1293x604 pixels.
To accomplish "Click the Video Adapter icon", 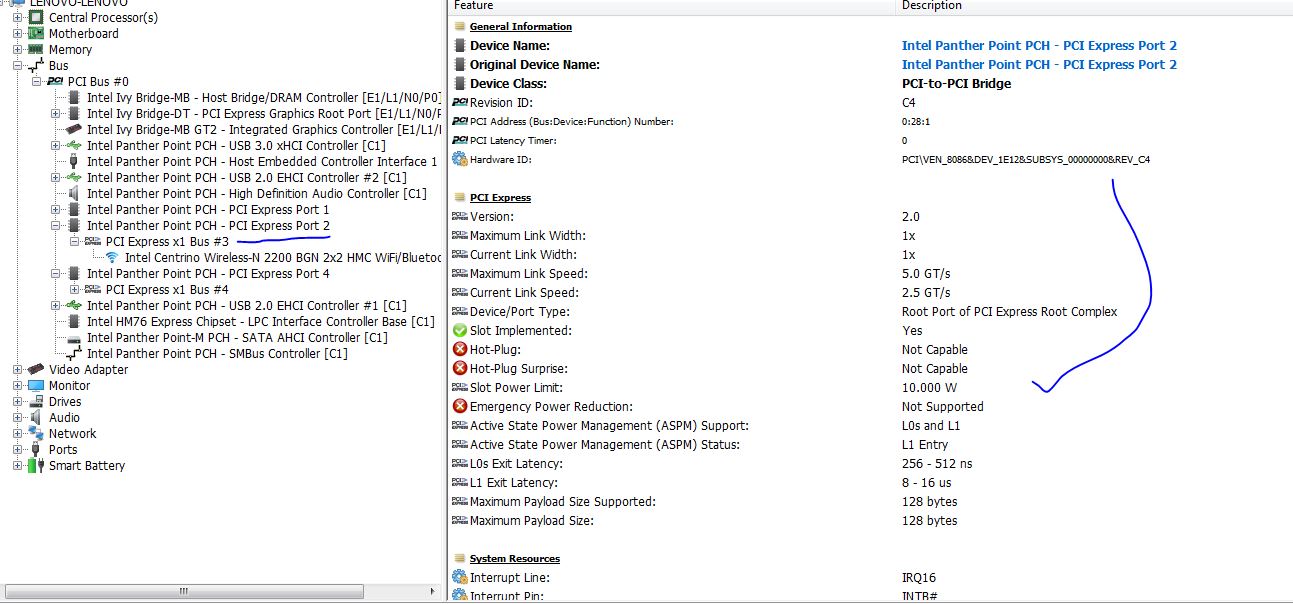I will pos(36,369).
